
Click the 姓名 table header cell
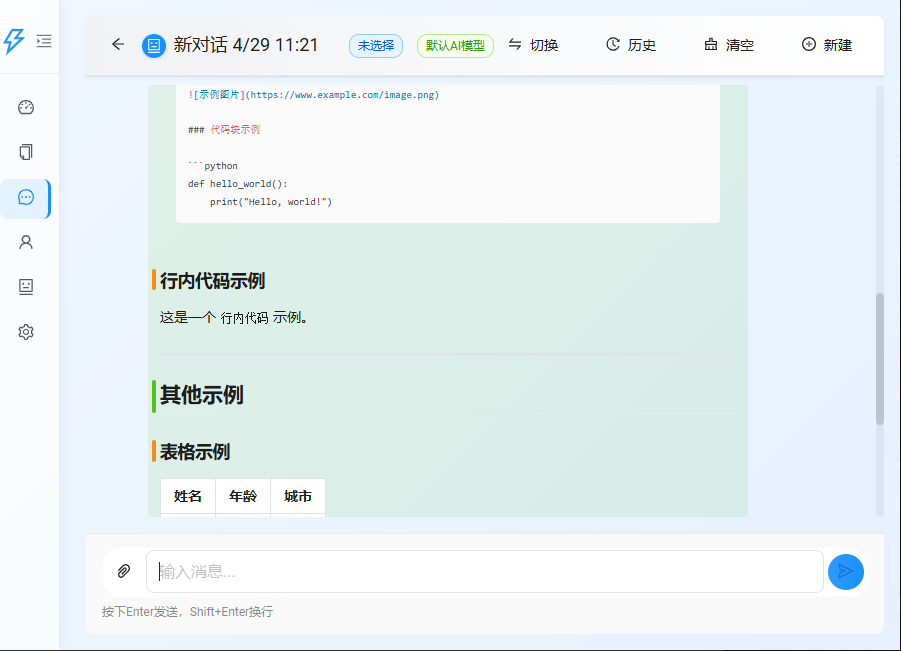188,496
